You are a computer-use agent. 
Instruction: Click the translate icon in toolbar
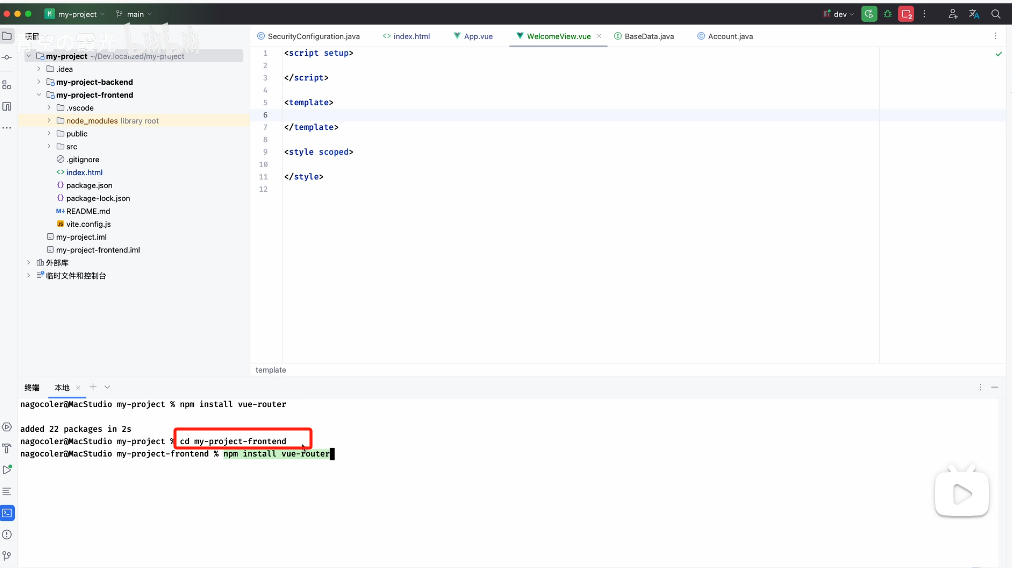974,14
